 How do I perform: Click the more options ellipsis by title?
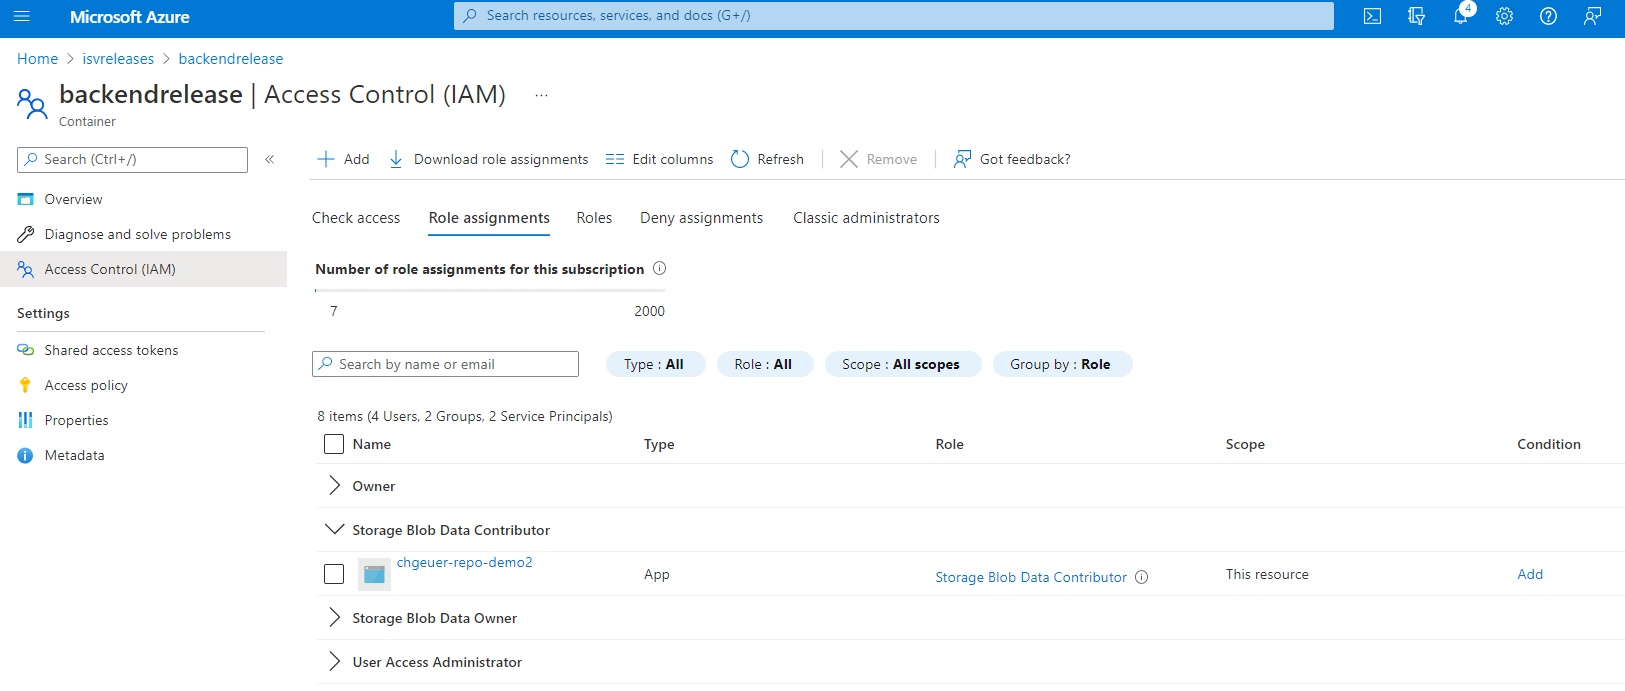(541, 95)
